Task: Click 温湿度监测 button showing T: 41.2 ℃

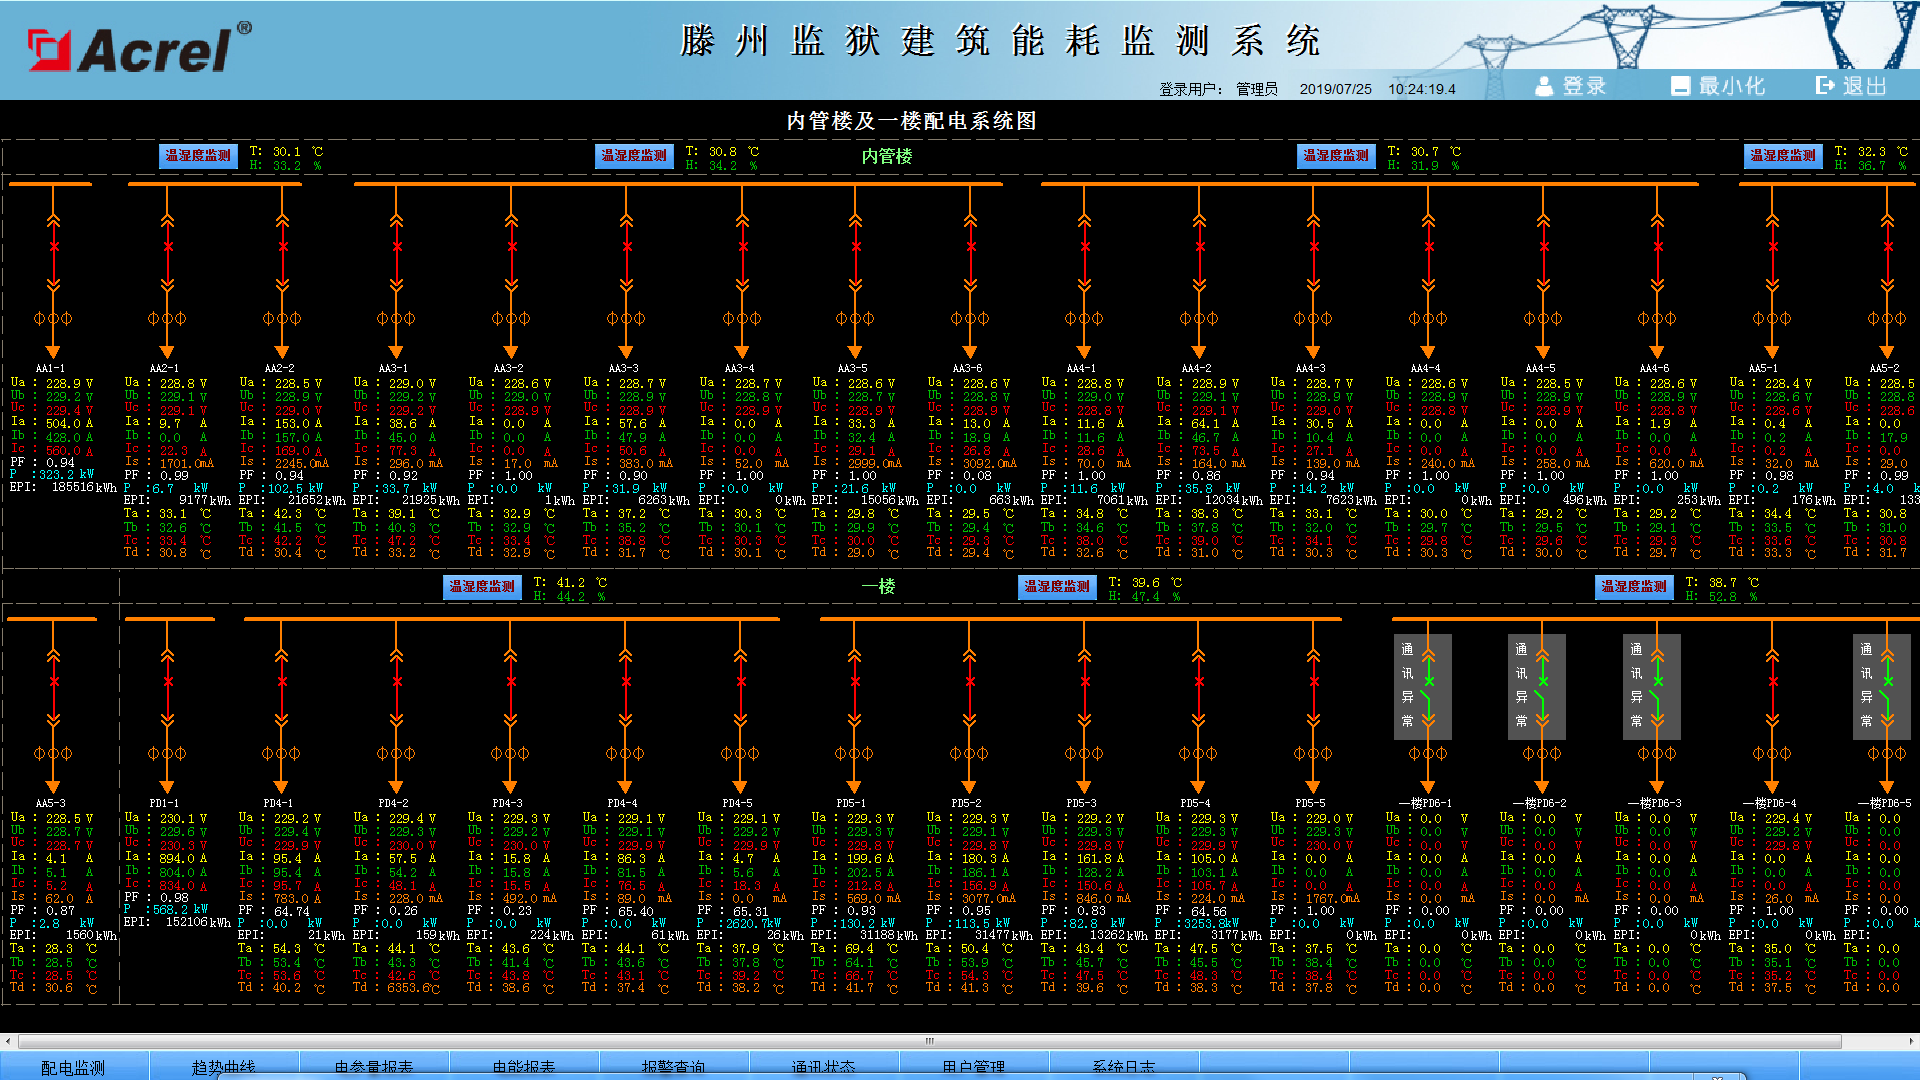Action: coord(482,587)
